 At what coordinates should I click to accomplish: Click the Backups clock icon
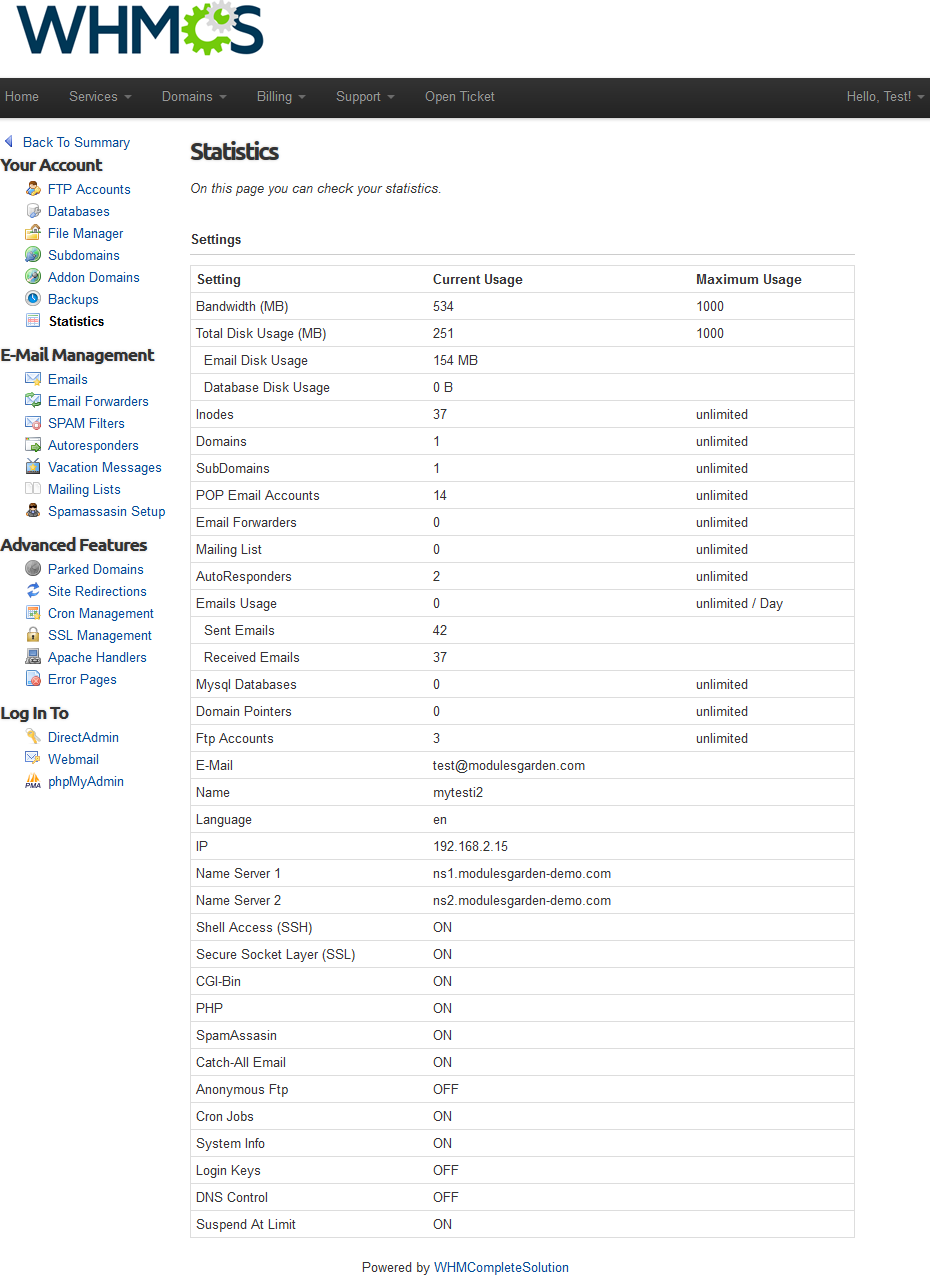click(x=33, y=299)
